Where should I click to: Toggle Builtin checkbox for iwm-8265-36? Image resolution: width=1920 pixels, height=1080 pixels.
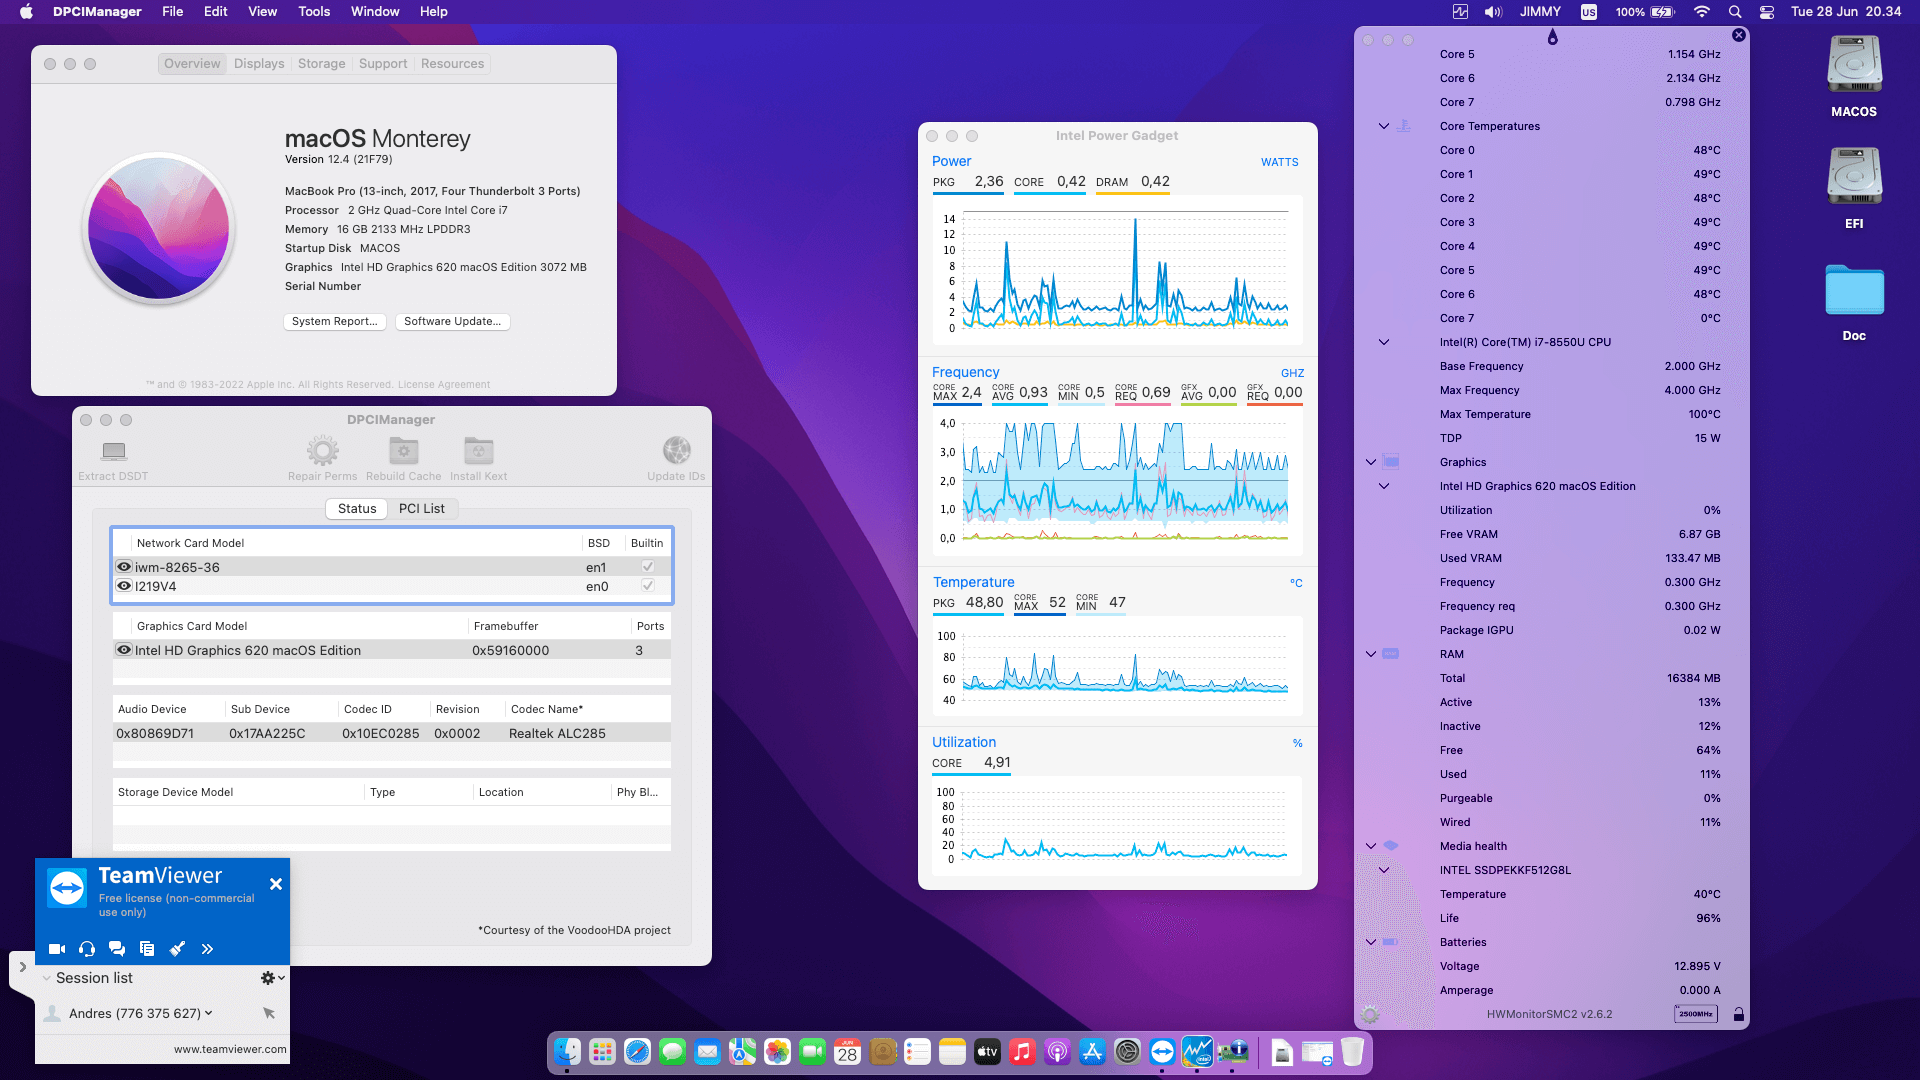(x=648, y=567)
